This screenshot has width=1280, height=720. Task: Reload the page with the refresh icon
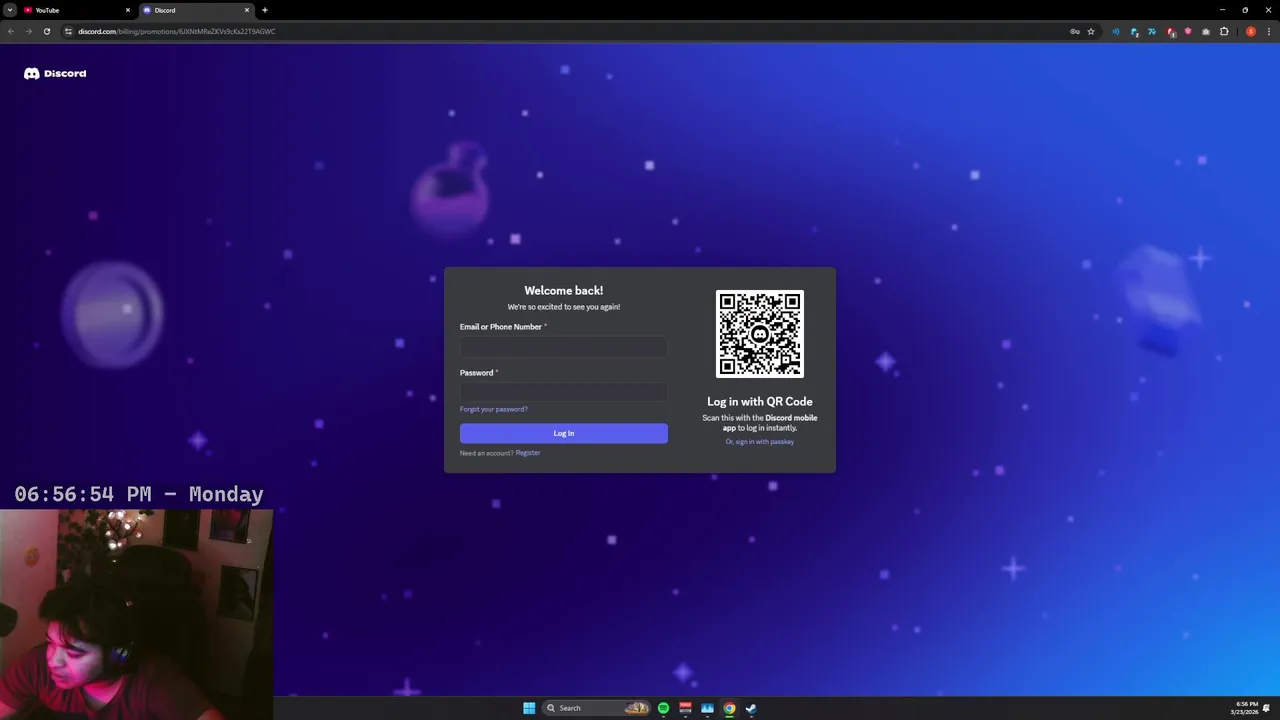tap(46, 31)
